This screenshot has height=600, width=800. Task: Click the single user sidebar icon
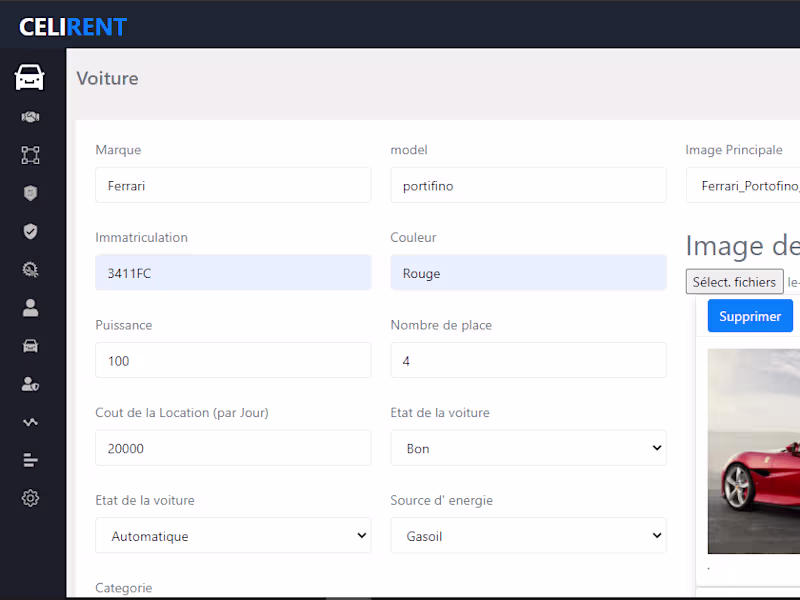[x=30, y=307]
